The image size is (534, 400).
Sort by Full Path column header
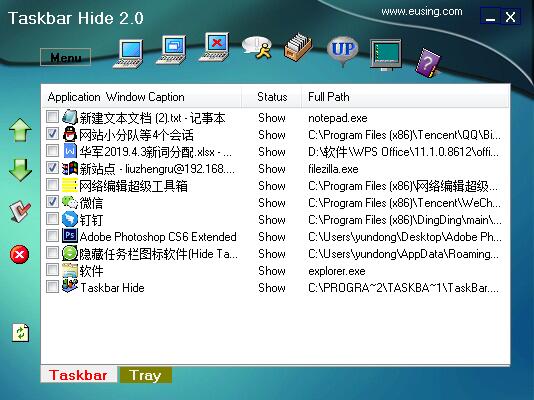point(405,97)
